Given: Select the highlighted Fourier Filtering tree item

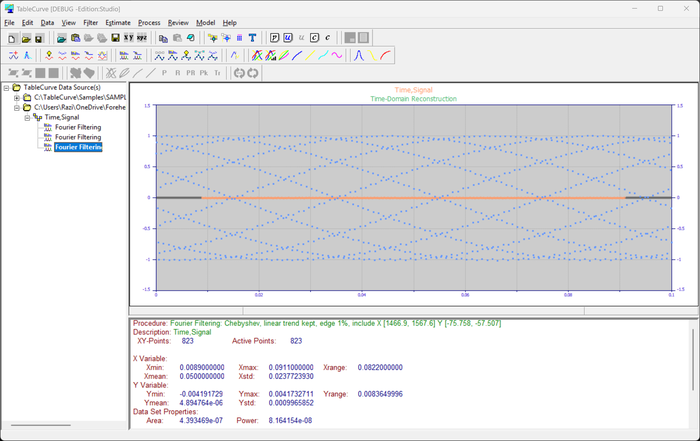Looking at the screenshot, I should pyautogui.click(x=78, y=147).
